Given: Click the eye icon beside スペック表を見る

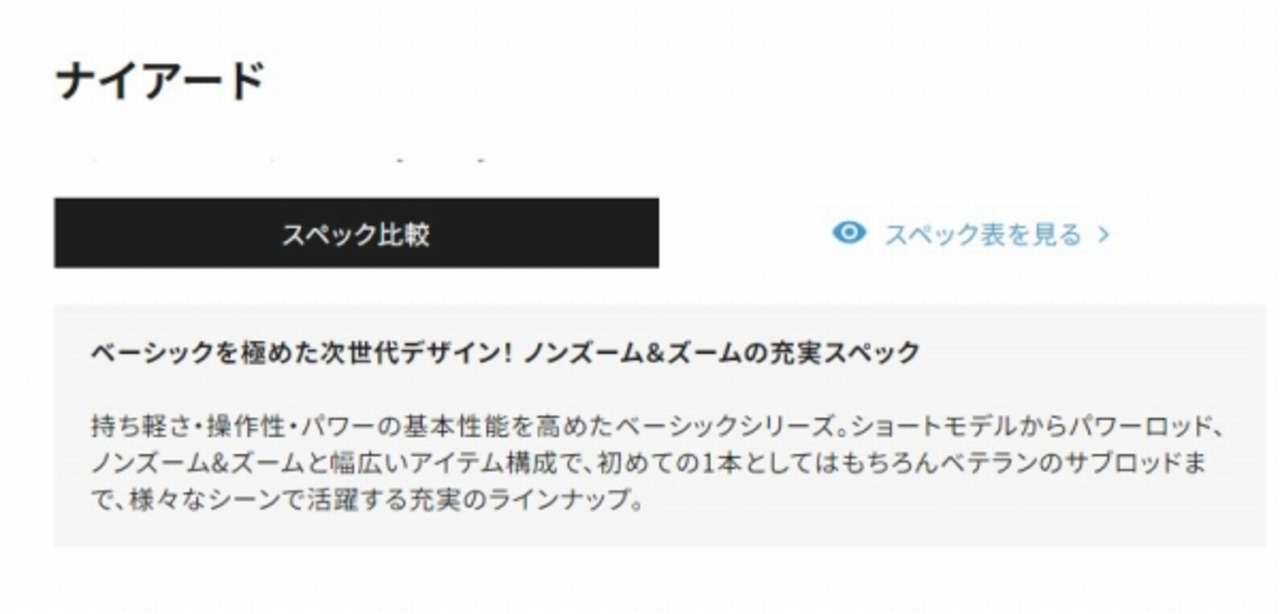Looking at the screenshot, I should (x=849, y=233).
